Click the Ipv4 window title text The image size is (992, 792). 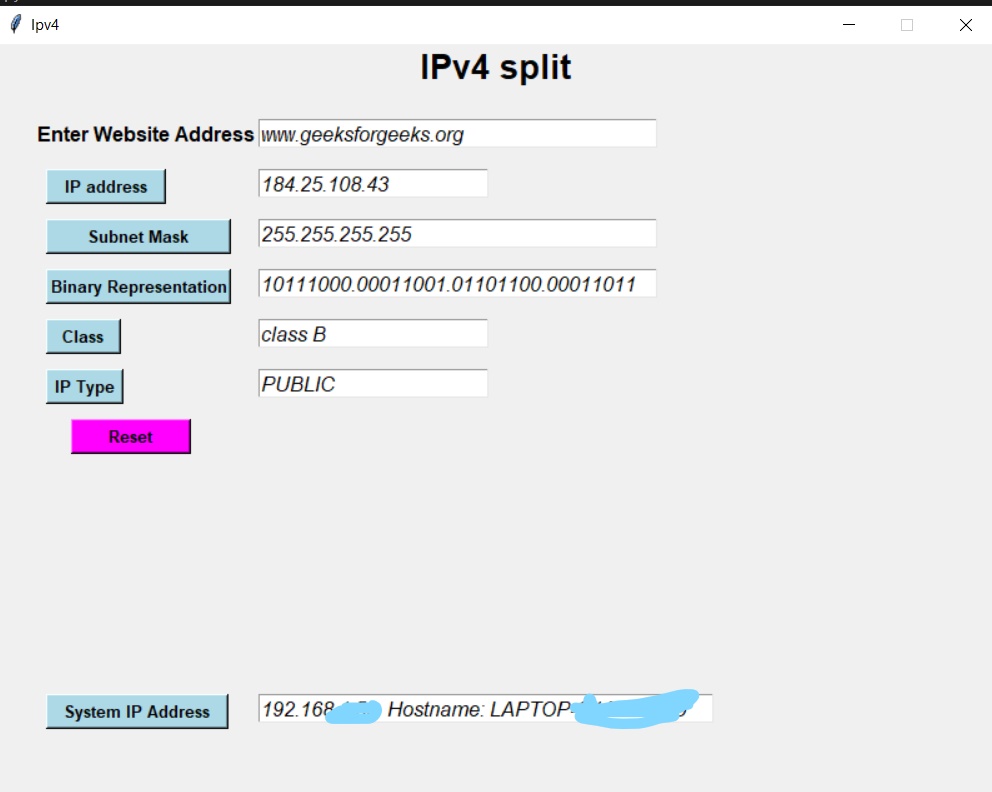pos(45,25)
